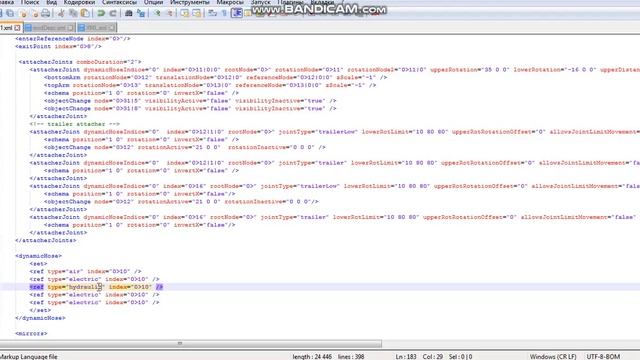Toggle the highlighted Indent guide icon
This screenshot has height=360, width=640.
237,13
